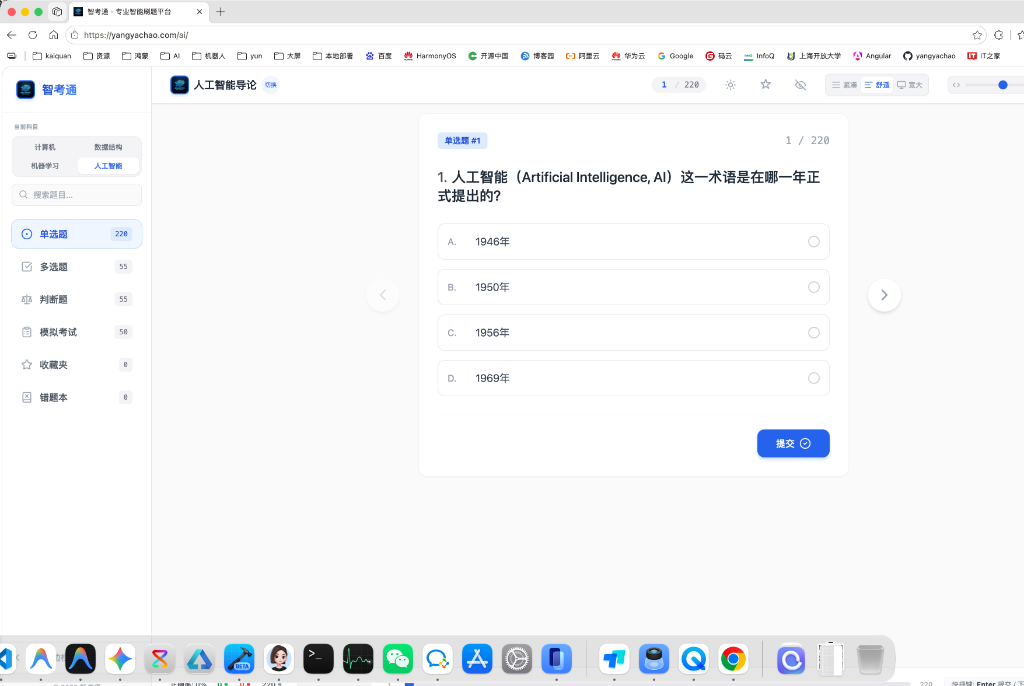Open the yangyachao GitHub bookmark
This screenshot has width=1024, height=686.
pyautogui.click(x=929, y=56)
